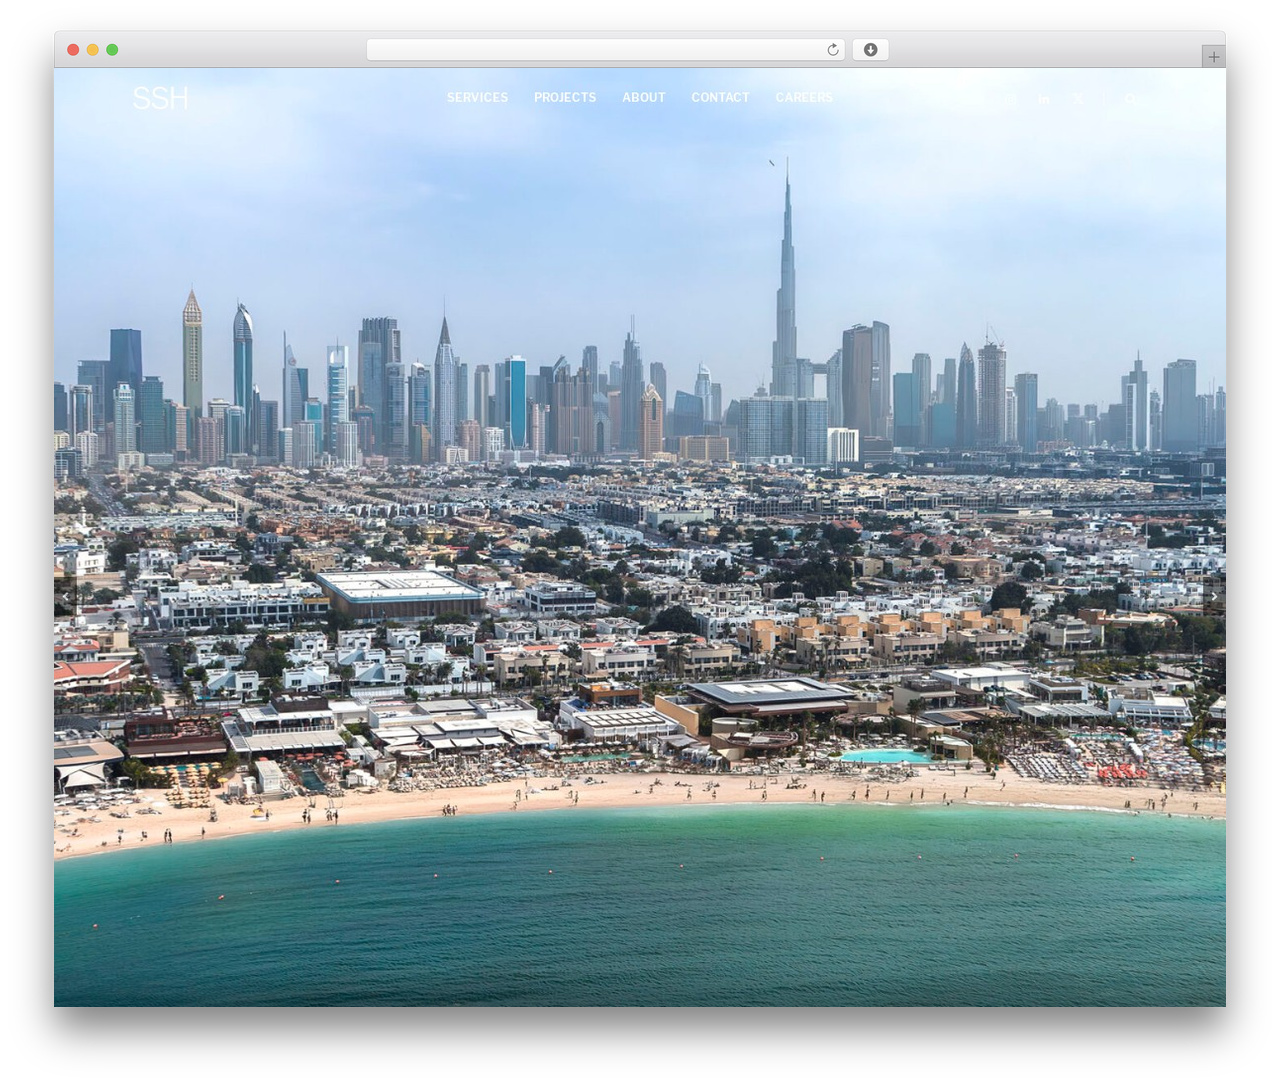Click the browser downloads button

pyautogui.click(x=870, y=50)
